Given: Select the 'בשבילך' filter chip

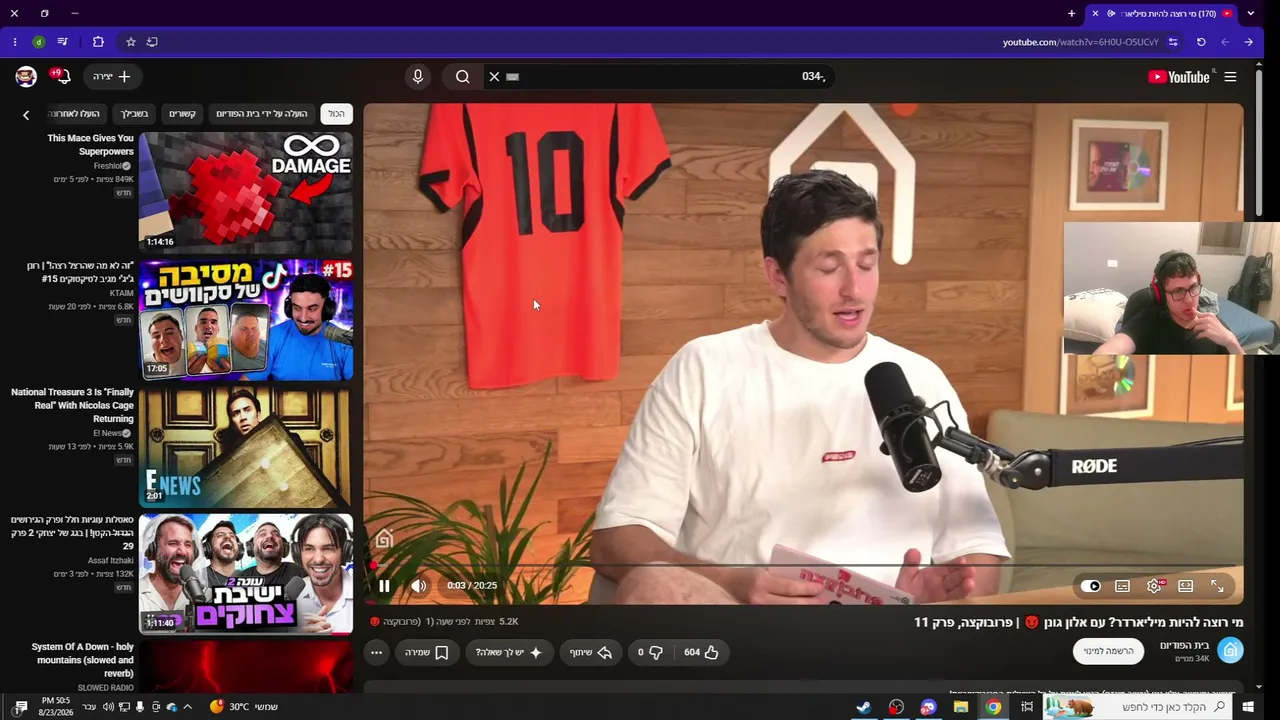Looking at the screenshot, I should [134, 114].
